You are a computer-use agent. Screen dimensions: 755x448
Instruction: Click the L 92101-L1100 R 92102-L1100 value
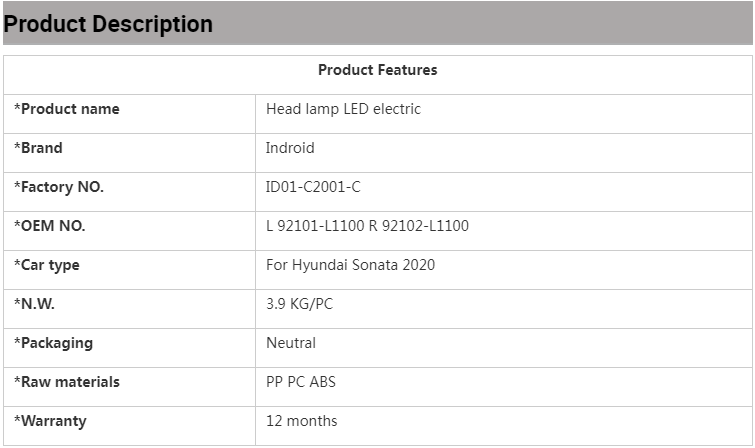(367, 226)
